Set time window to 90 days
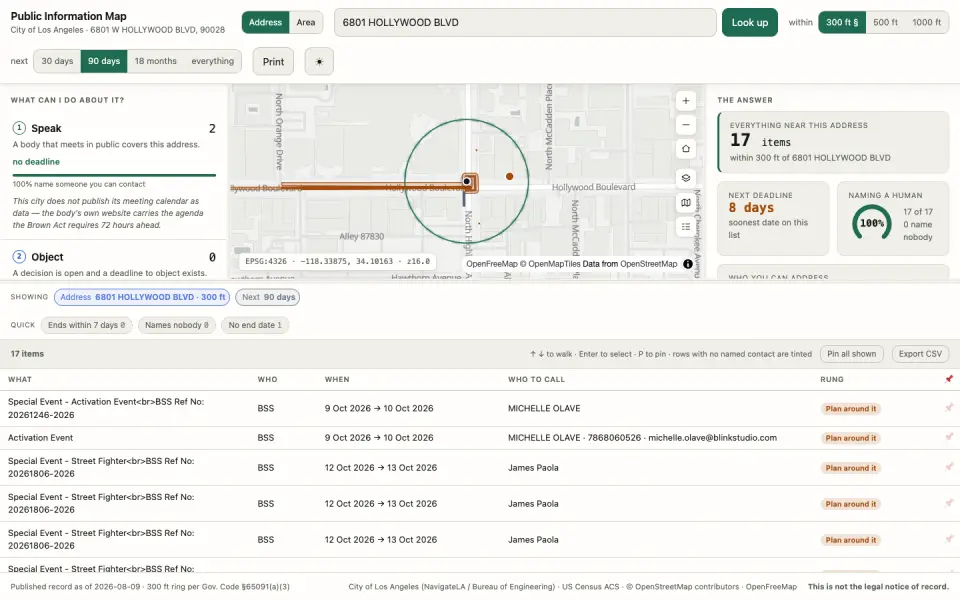Viewport: 960px width, 600px height. [x=104, y=61]
